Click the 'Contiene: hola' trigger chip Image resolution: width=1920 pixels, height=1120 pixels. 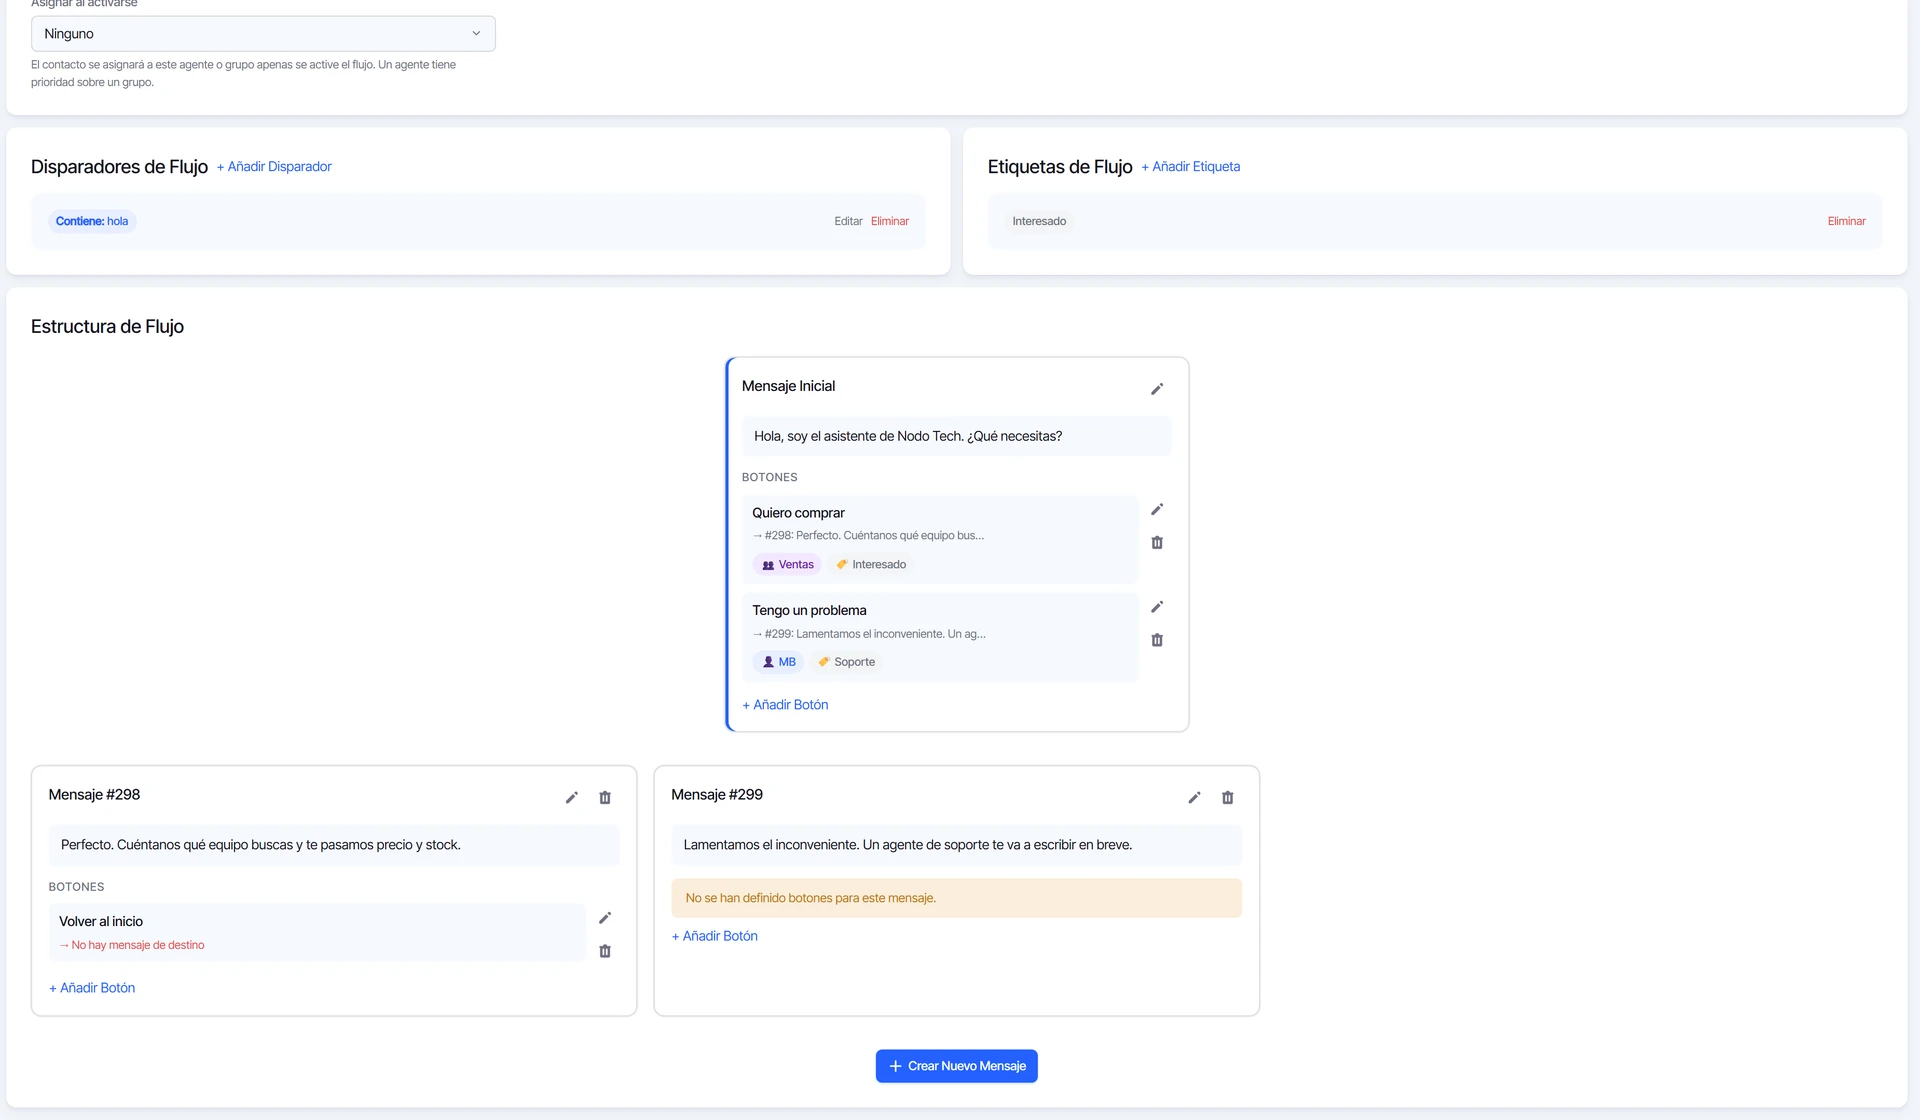(x=92, y=222)
